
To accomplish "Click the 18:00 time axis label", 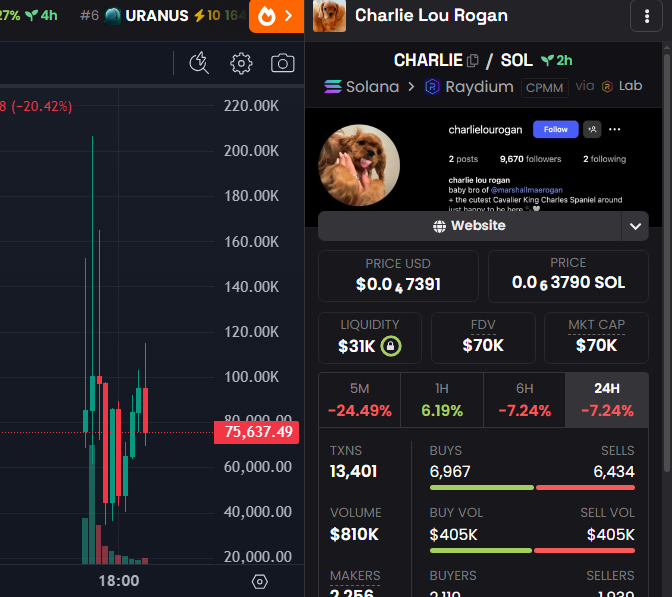I will [119, 581].
